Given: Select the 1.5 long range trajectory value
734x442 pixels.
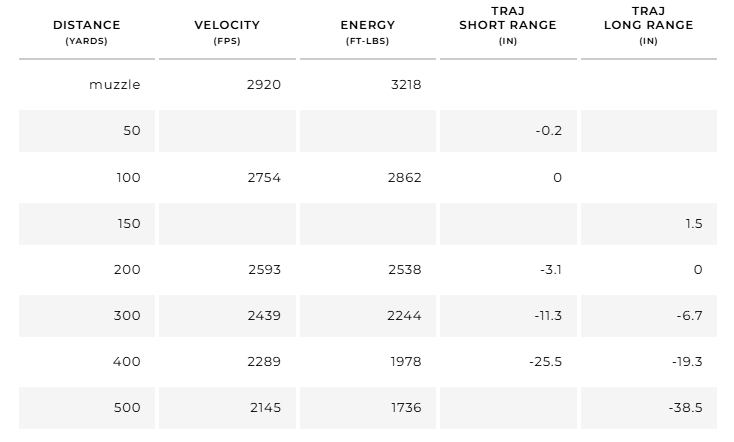Looking at the screenshot, I should 694,223.
